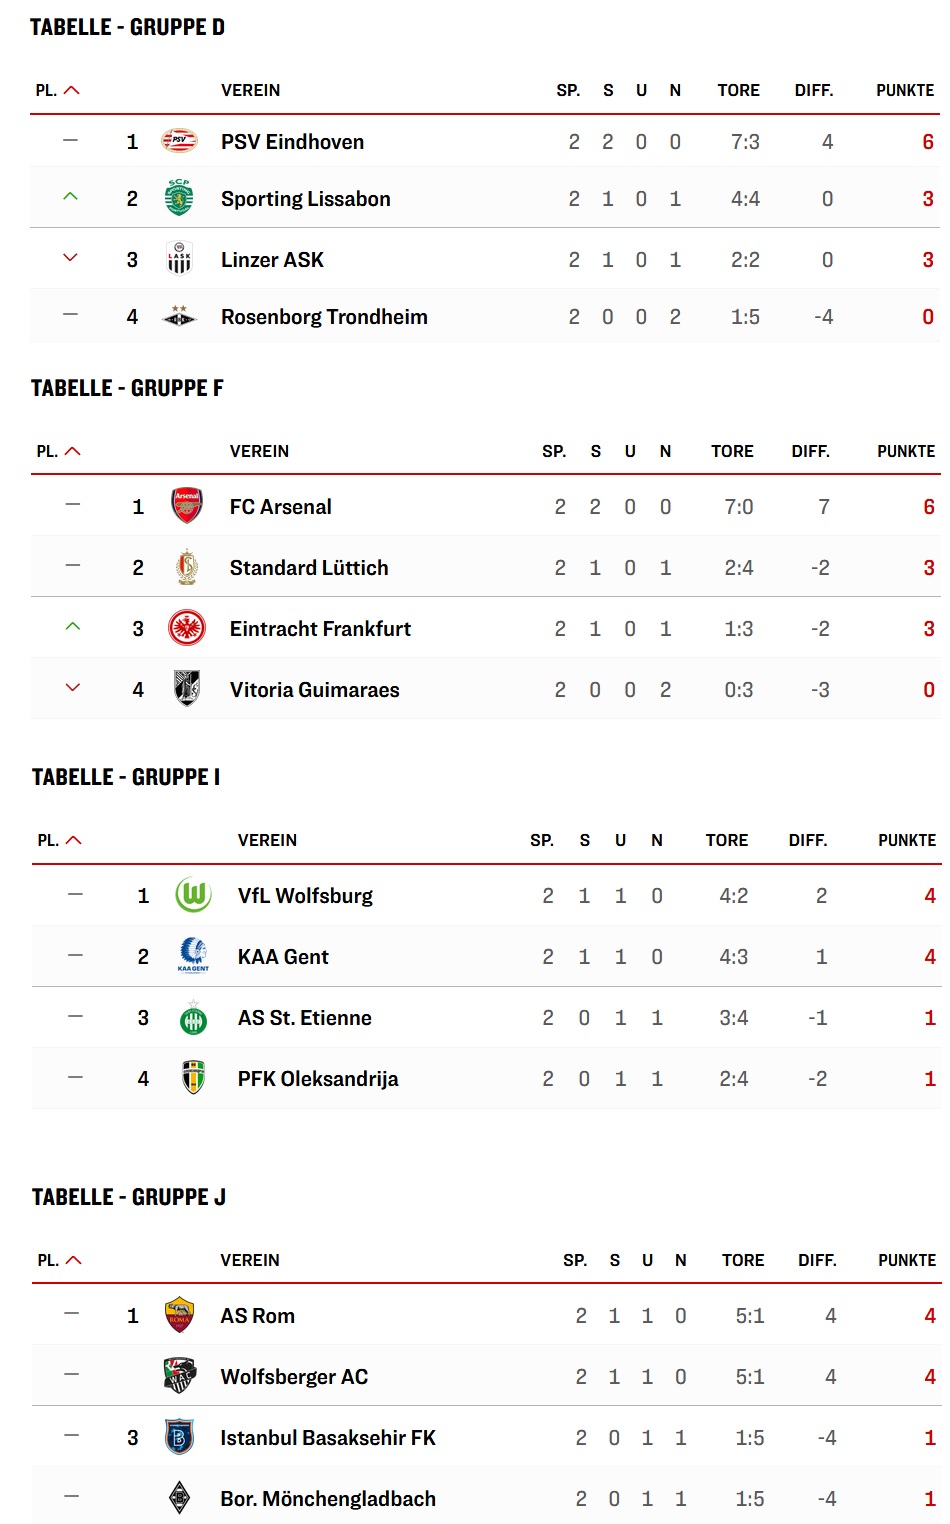Viewport: 950px width, 1524px height.
Task: Toggle PL. sort arrow in Gruppe J
Action: tap(73, 1260)
